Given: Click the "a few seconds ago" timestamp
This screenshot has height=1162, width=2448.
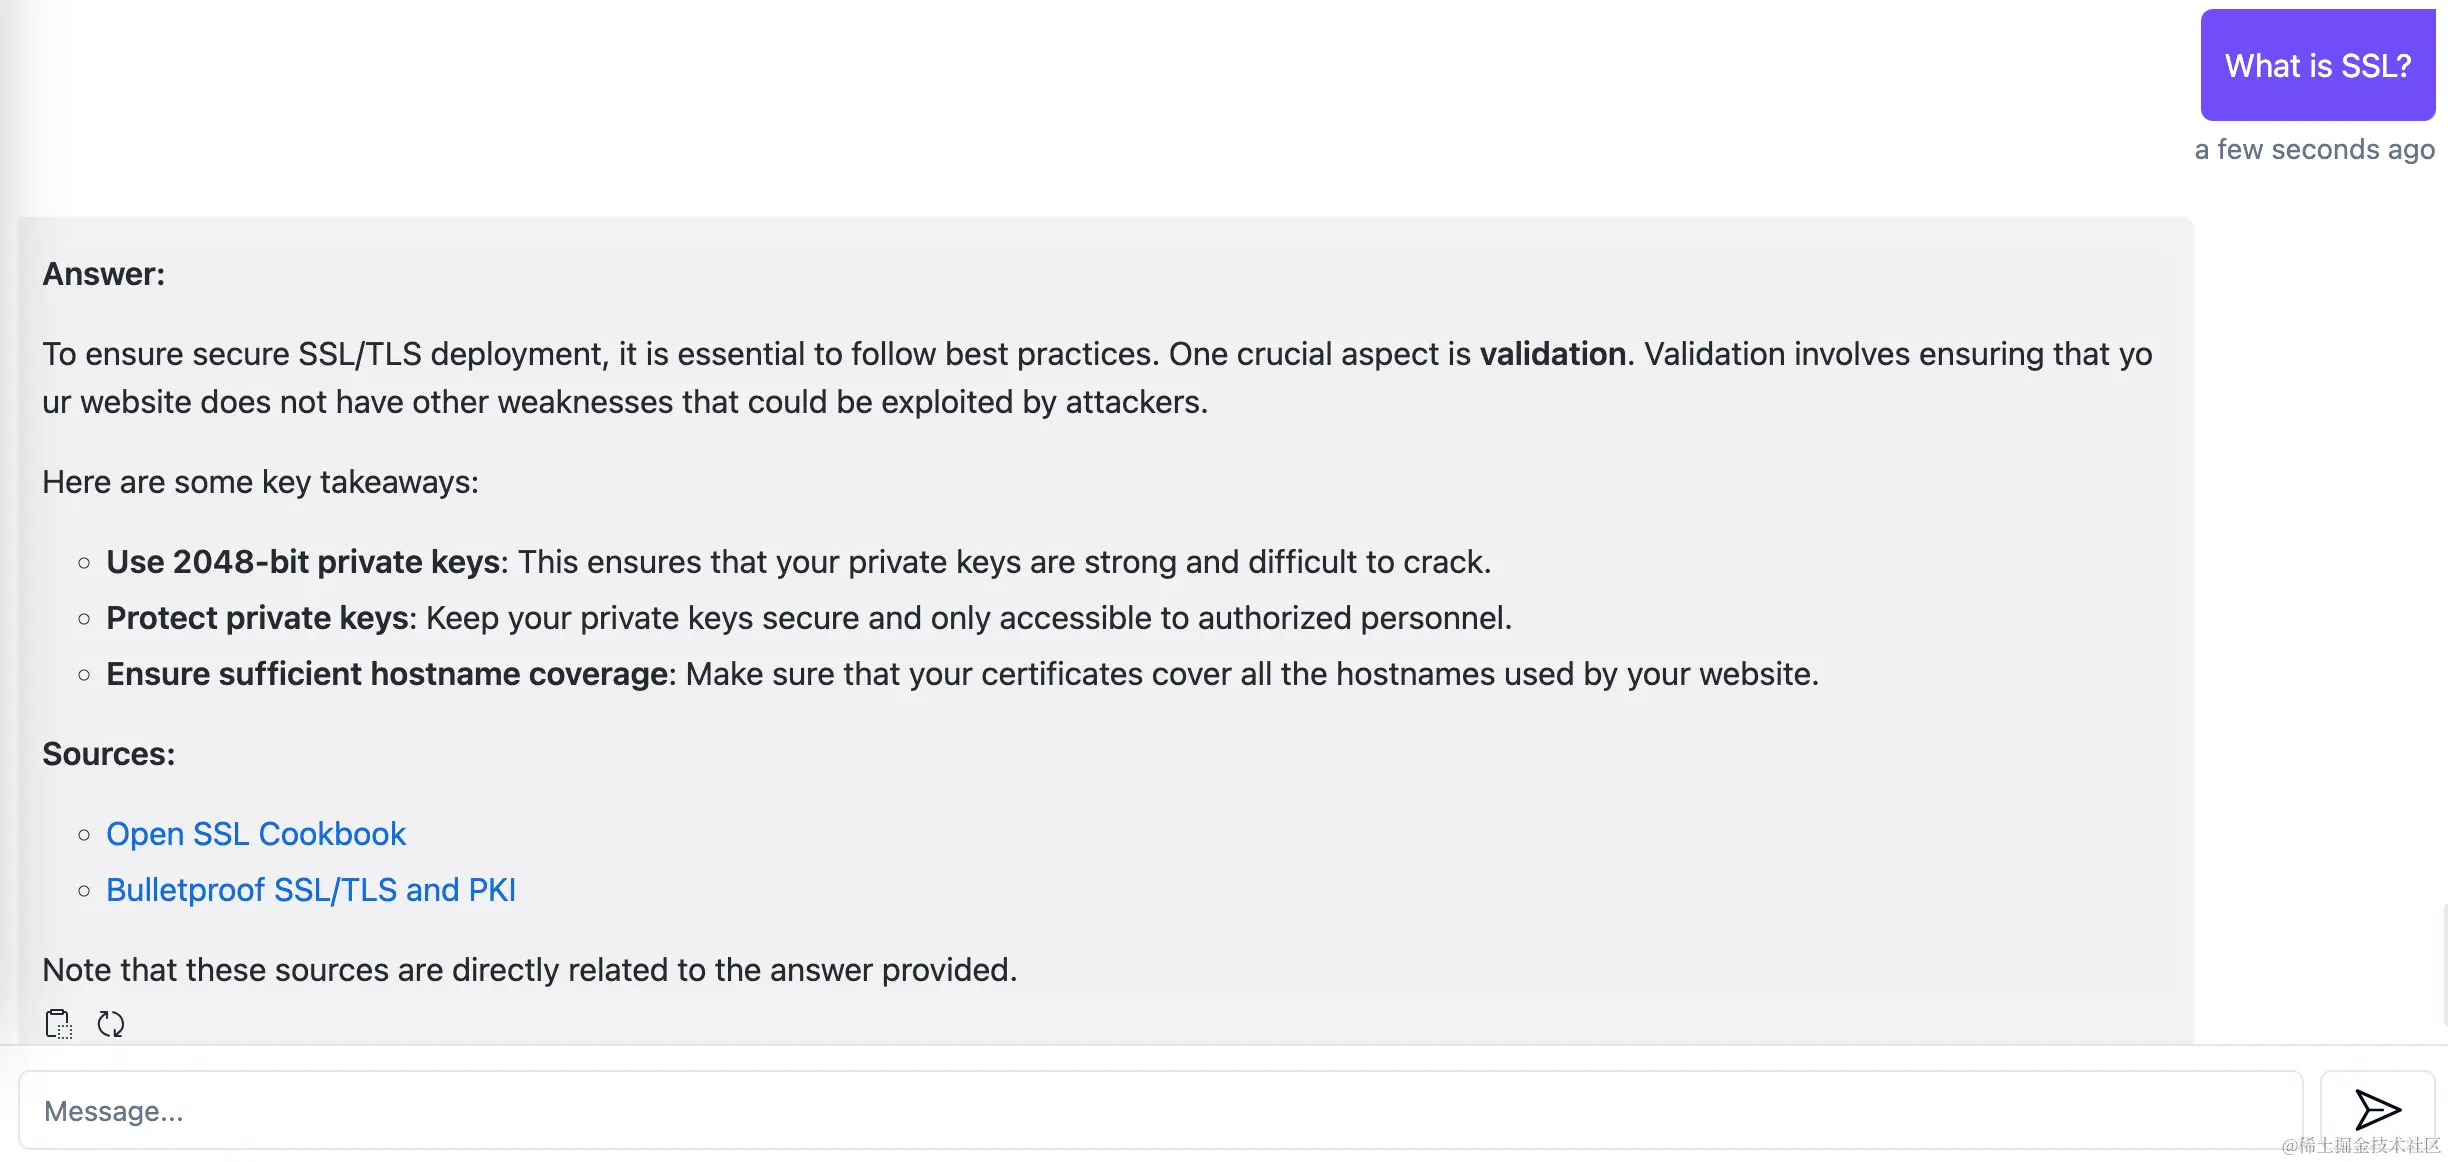Looking at the screenshot, I should pyautogui.click(x=2314, y=150).
